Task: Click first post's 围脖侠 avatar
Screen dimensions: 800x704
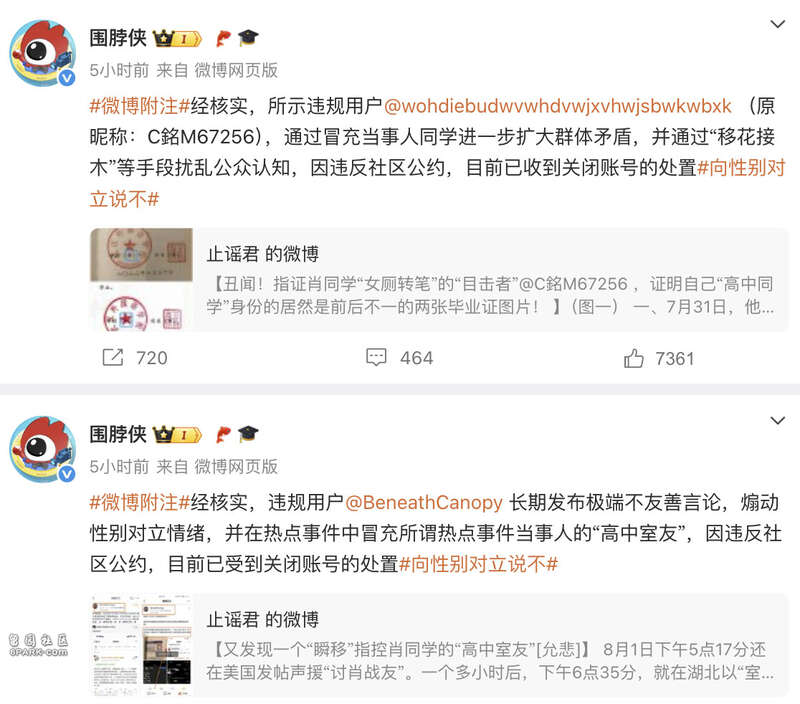Action: pyautogui.click(x=43, y=53)
